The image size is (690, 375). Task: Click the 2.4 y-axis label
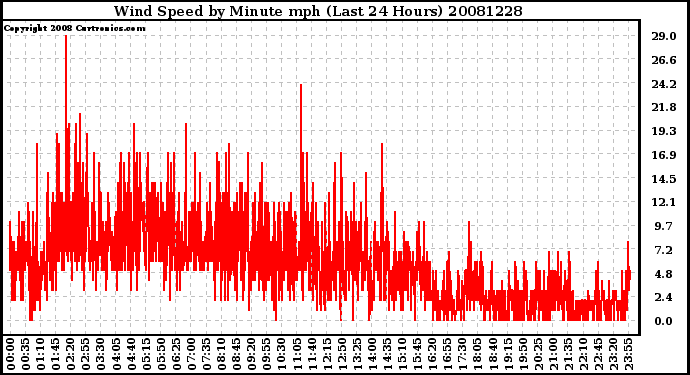click(664, 298)
